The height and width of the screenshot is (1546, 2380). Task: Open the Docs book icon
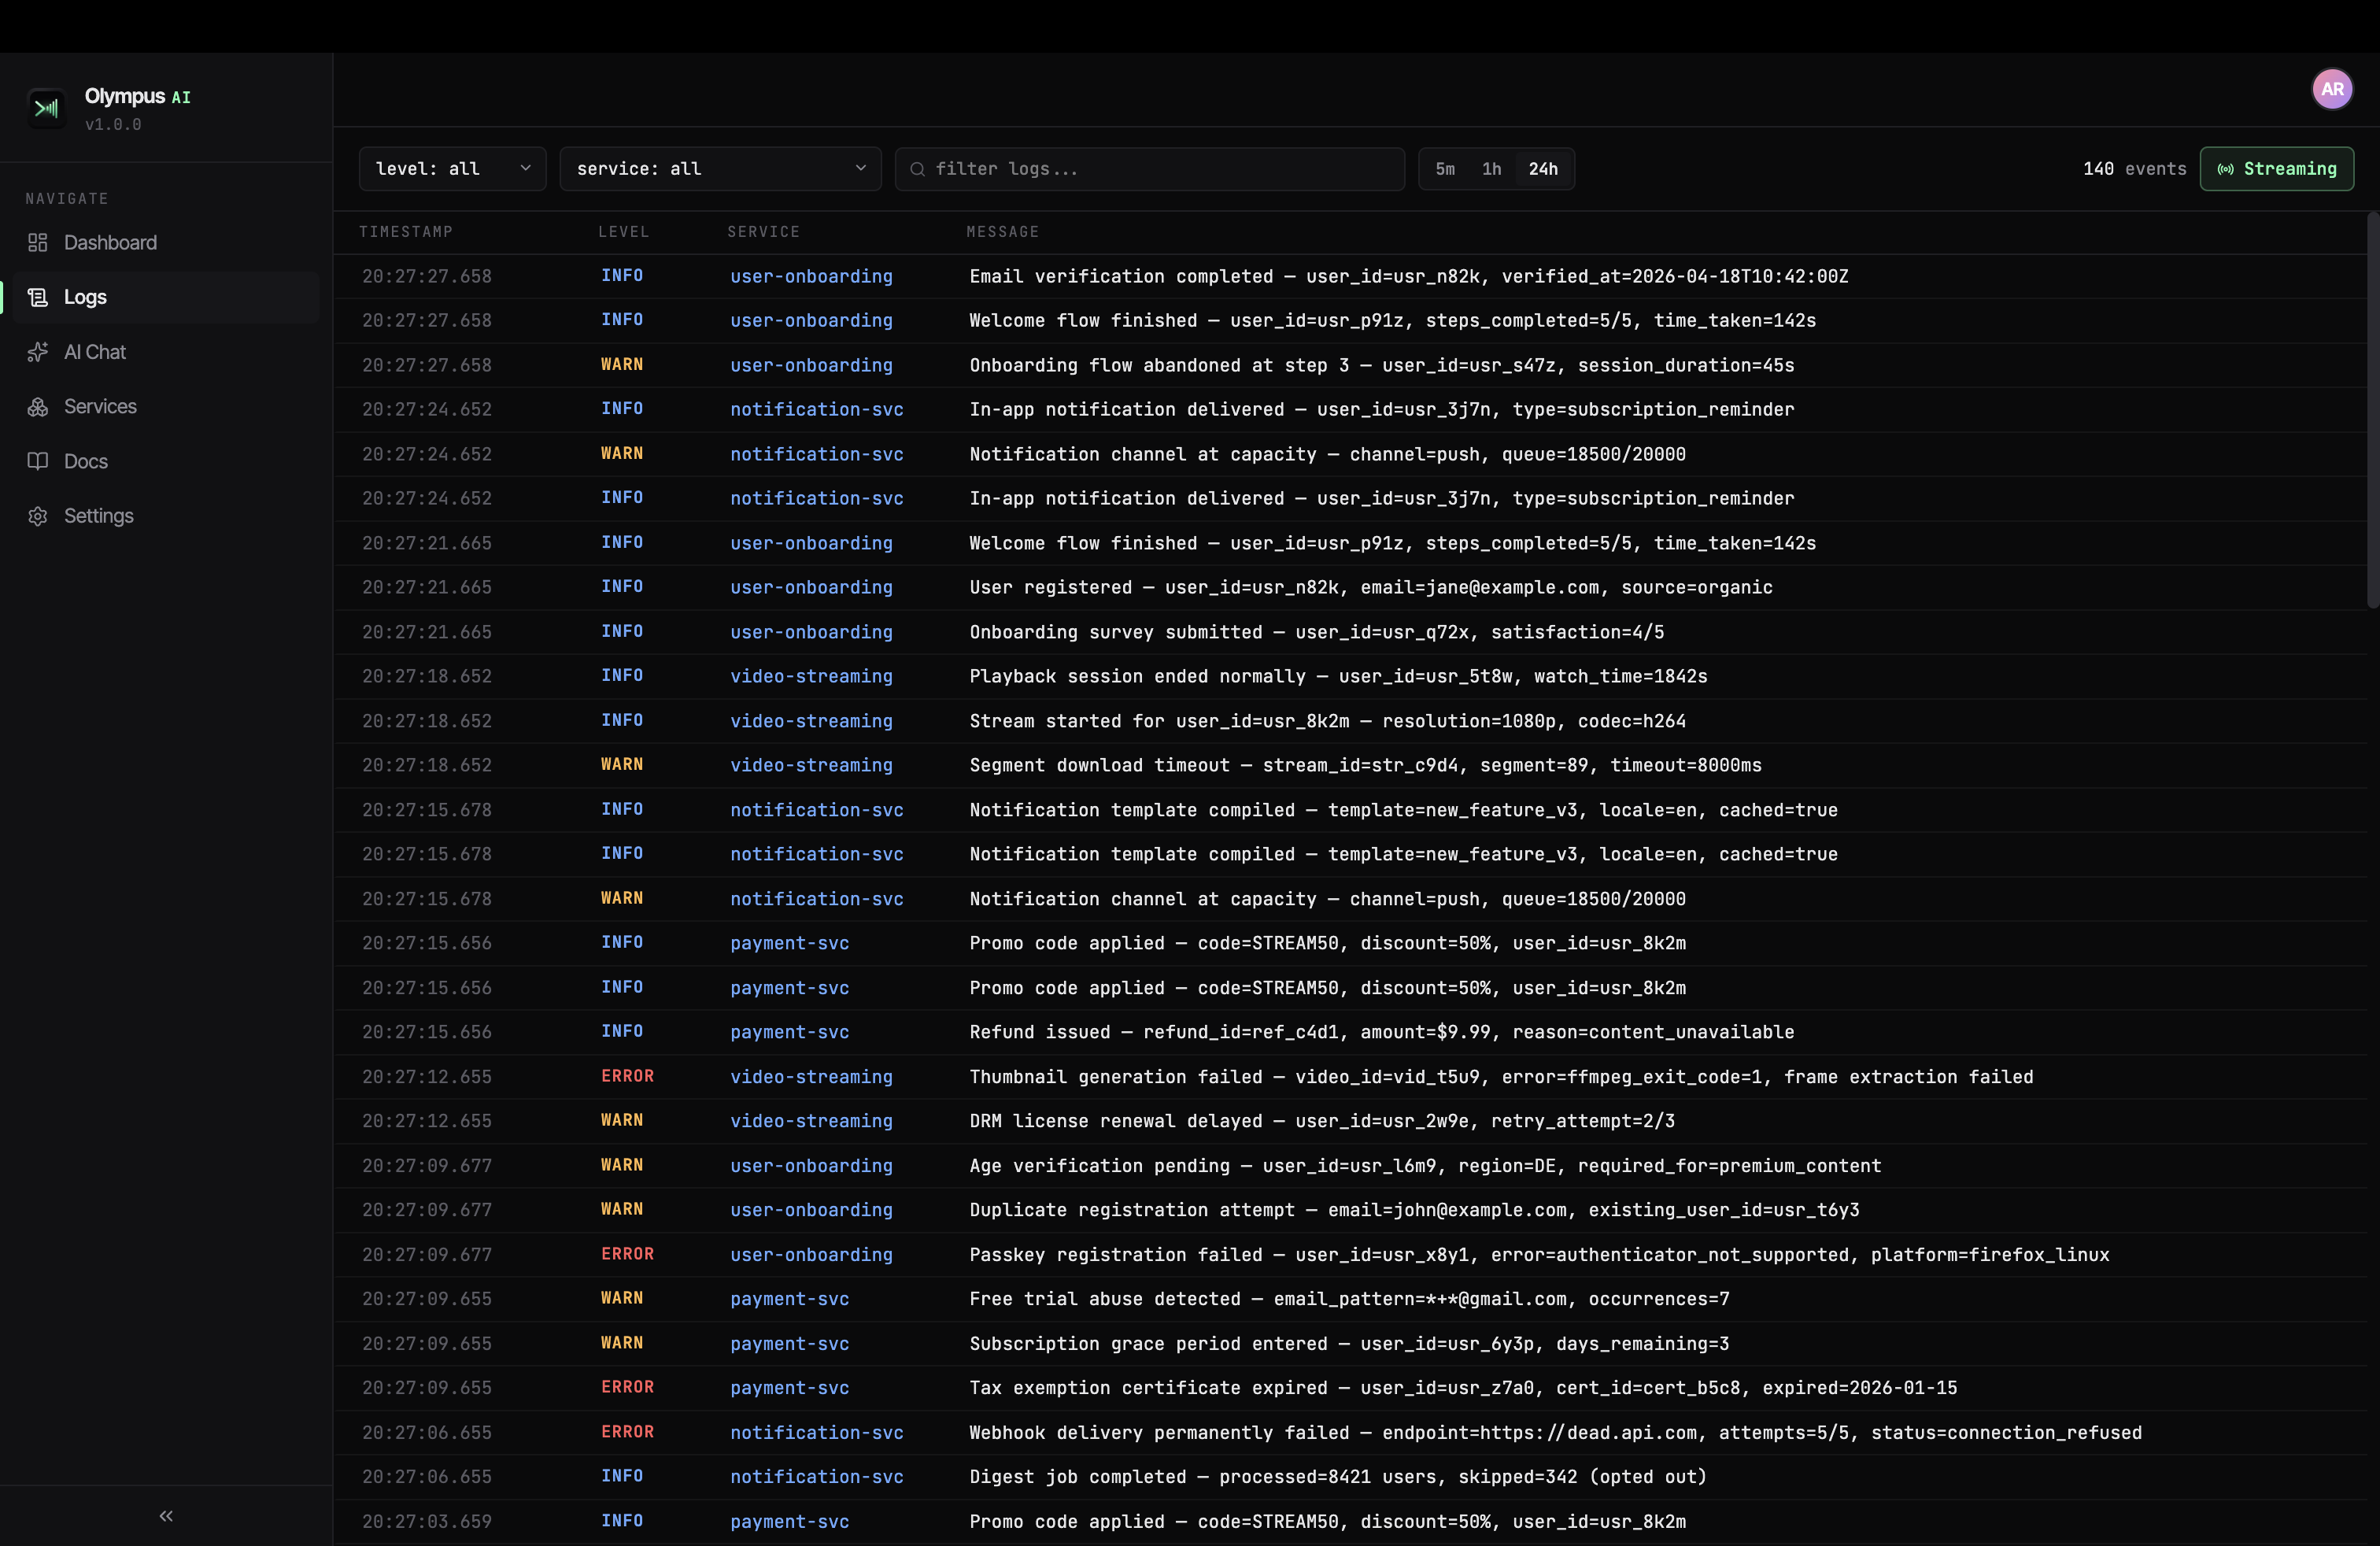38,461
